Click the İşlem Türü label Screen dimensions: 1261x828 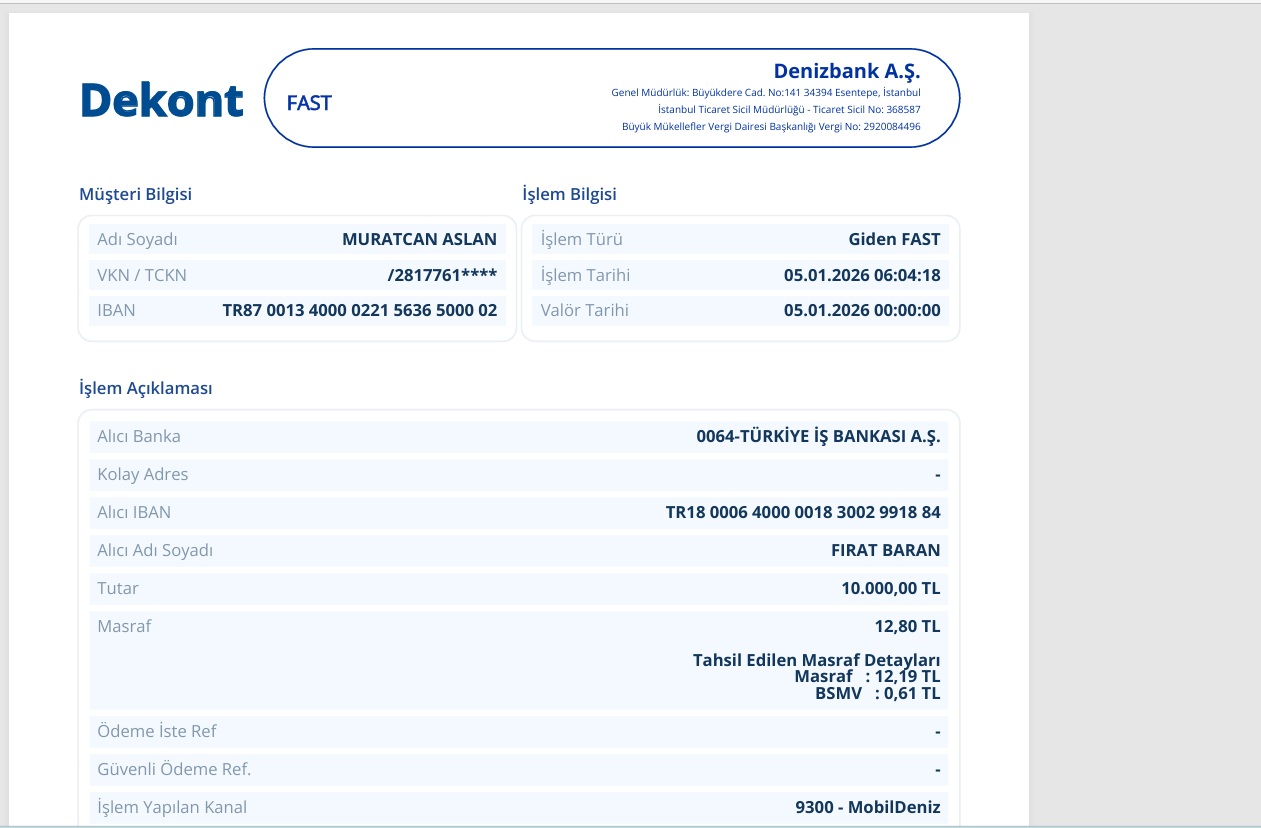[582, 239]
